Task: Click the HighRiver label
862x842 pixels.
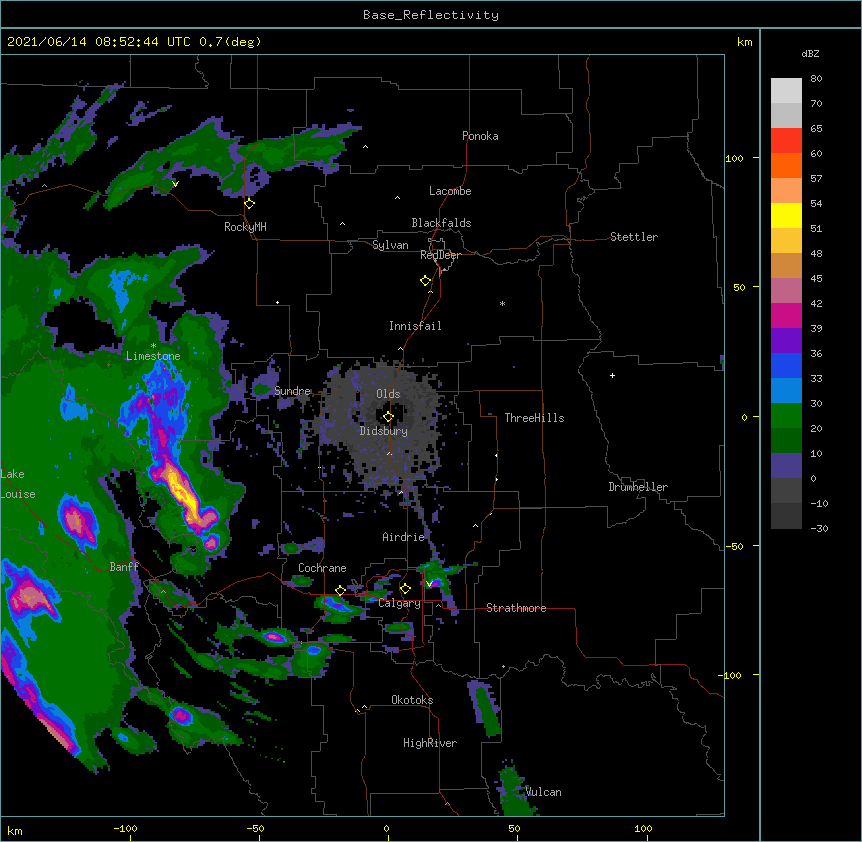Action: pos(430,743)
